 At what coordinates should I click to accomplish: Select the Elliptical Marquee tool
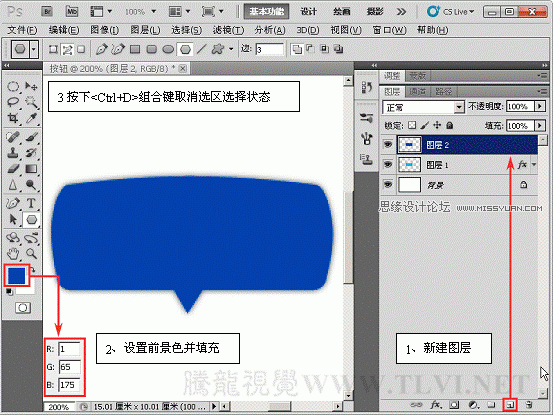click(13, 86)
